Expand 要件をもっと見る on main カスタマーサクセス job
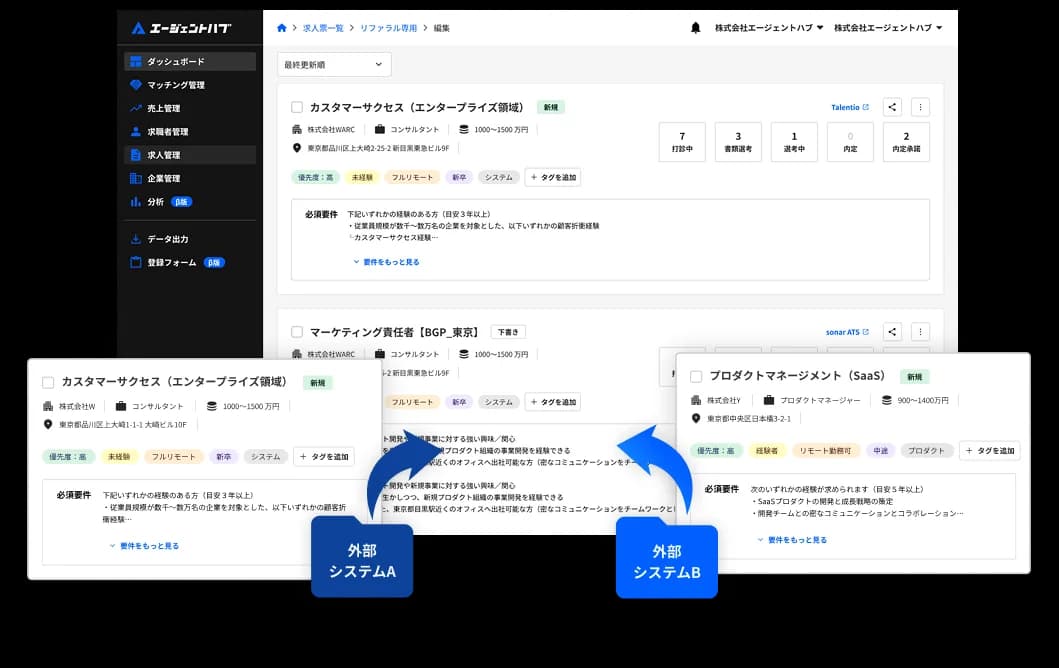 [386, 262]
